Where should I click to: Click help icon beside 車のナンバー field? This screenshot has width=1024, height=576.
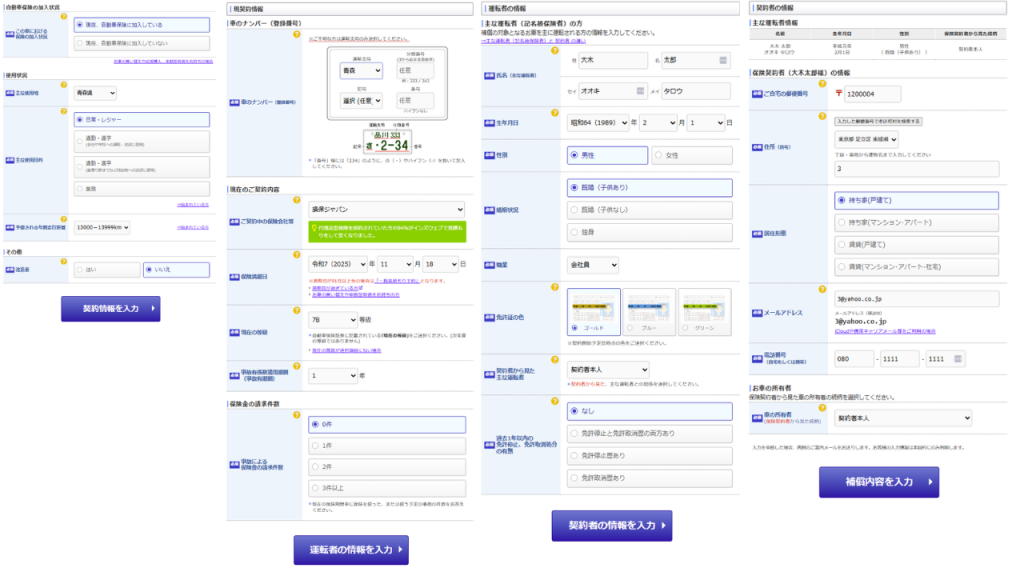point(296,33)
